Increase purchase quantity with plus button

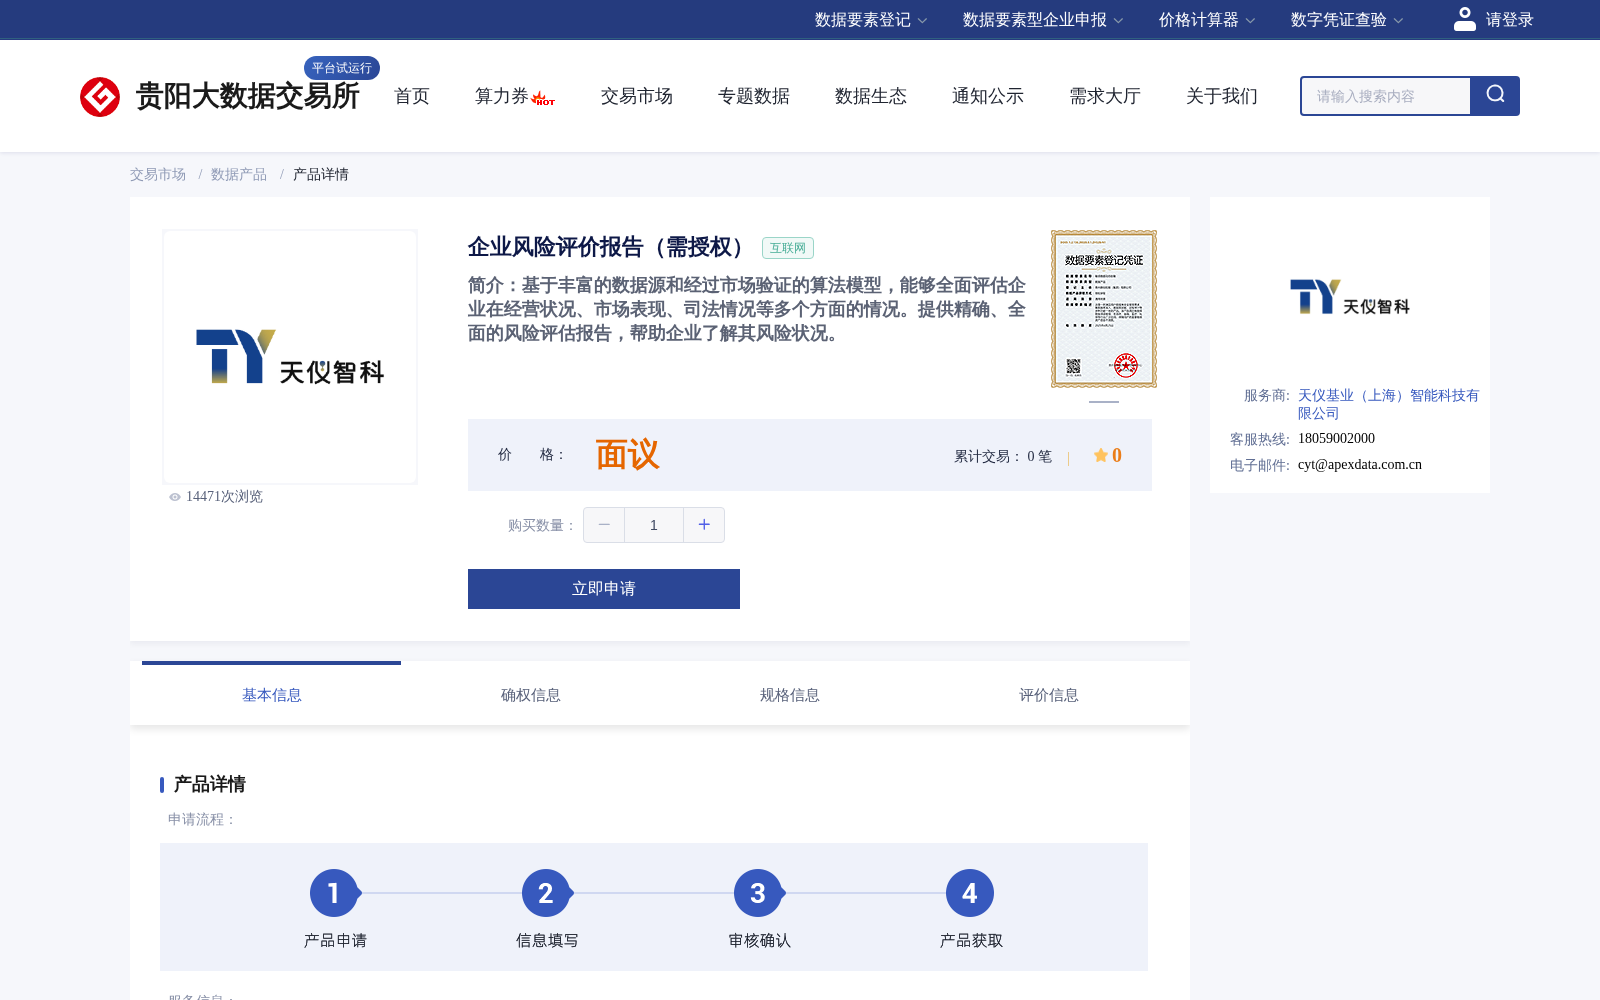pos(704,525)
